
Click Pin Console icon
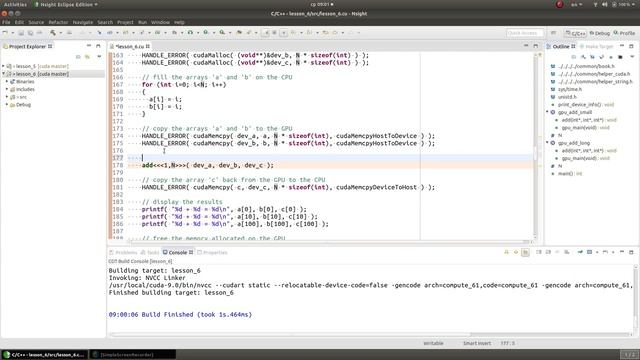tap(580, 253)
